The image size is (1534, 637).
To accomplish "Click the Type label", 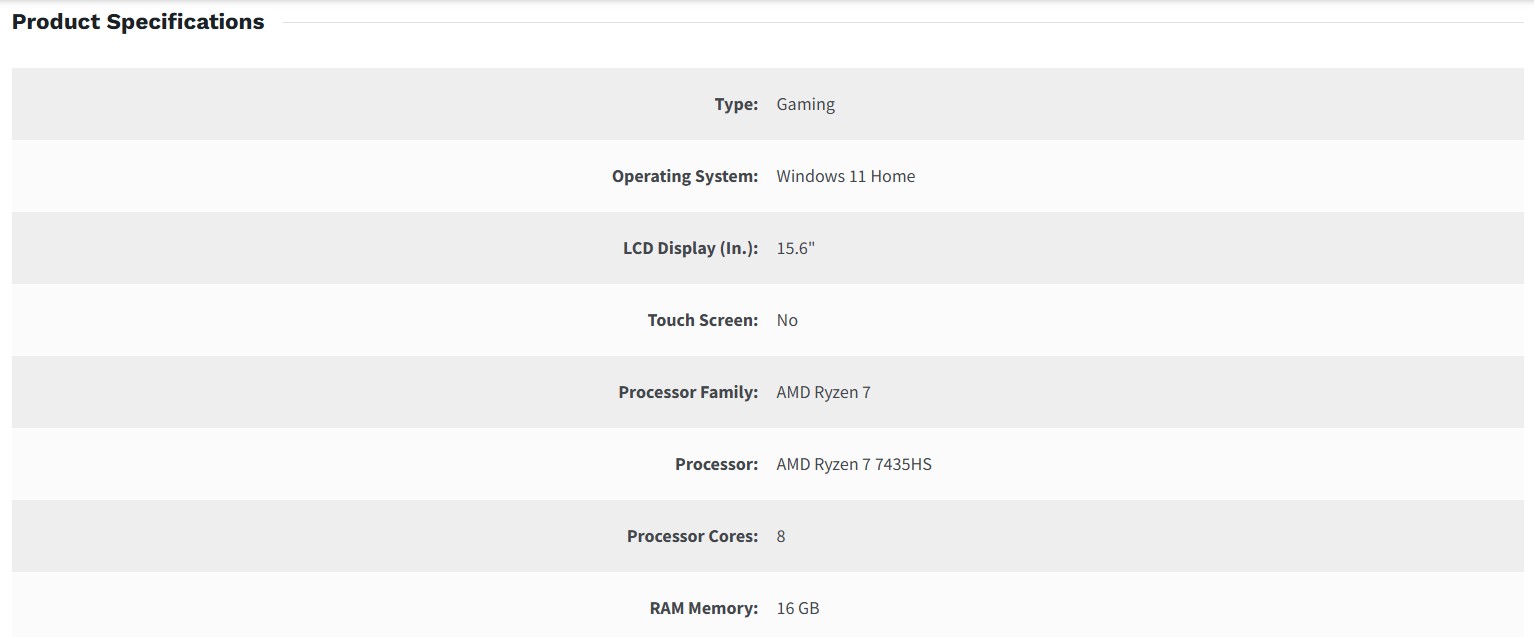I will (x=736, y=104).
